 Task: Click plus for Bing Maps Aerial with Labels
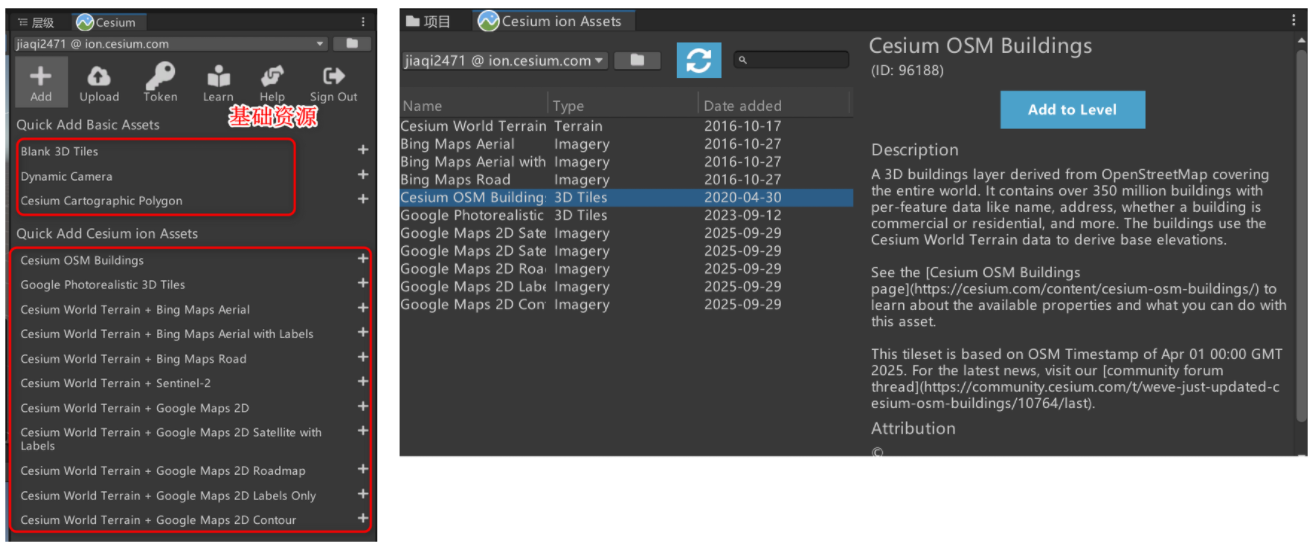pos(363,333)
